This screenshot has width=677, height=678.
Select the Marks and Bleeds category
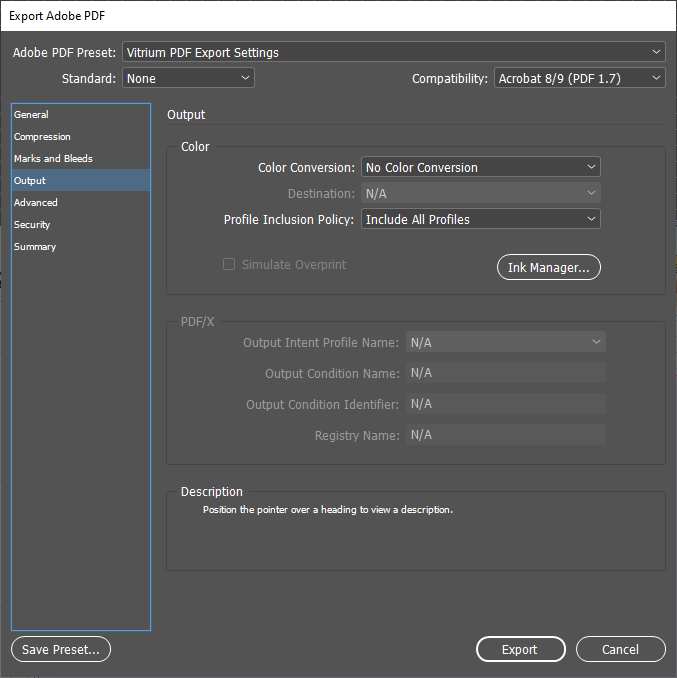pos(81,159)
